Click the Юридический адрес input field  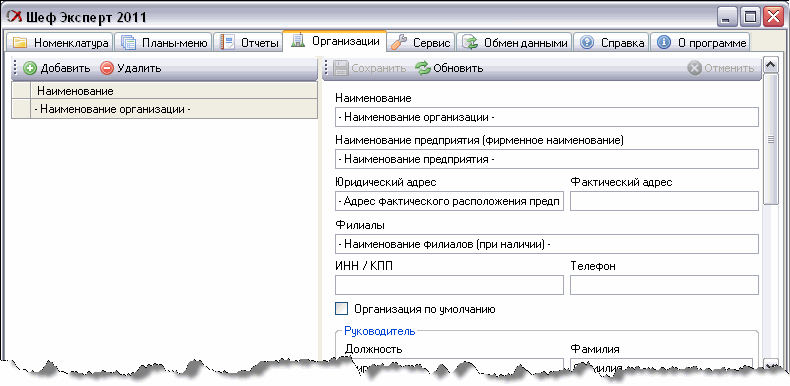(x=449, y=201)
